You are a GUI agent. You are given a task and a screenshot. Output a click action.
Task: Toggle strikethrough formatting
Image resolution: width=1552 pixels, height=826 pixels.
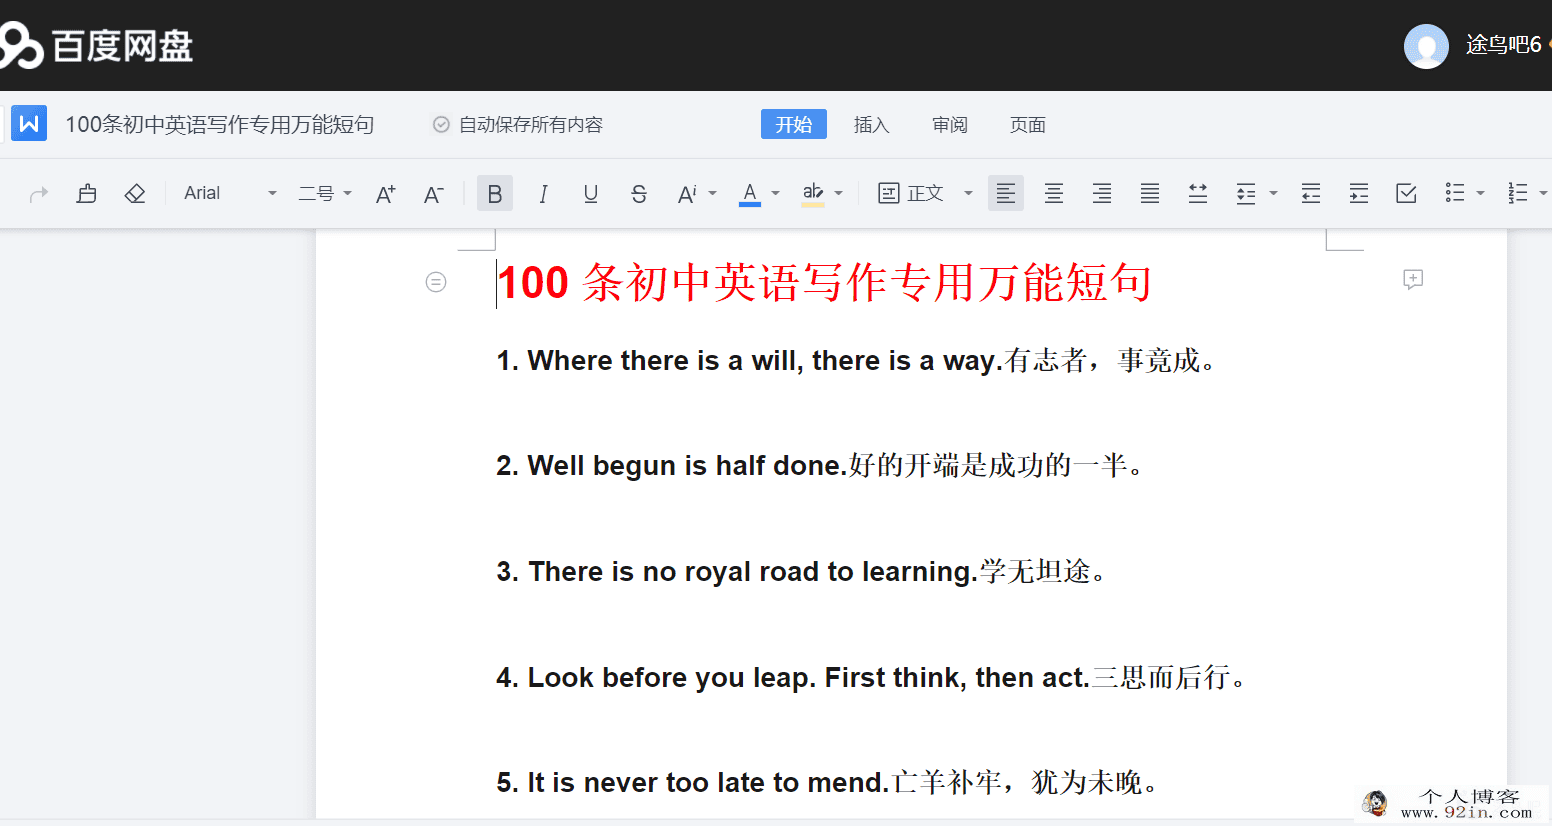click(x=639, y=194)
